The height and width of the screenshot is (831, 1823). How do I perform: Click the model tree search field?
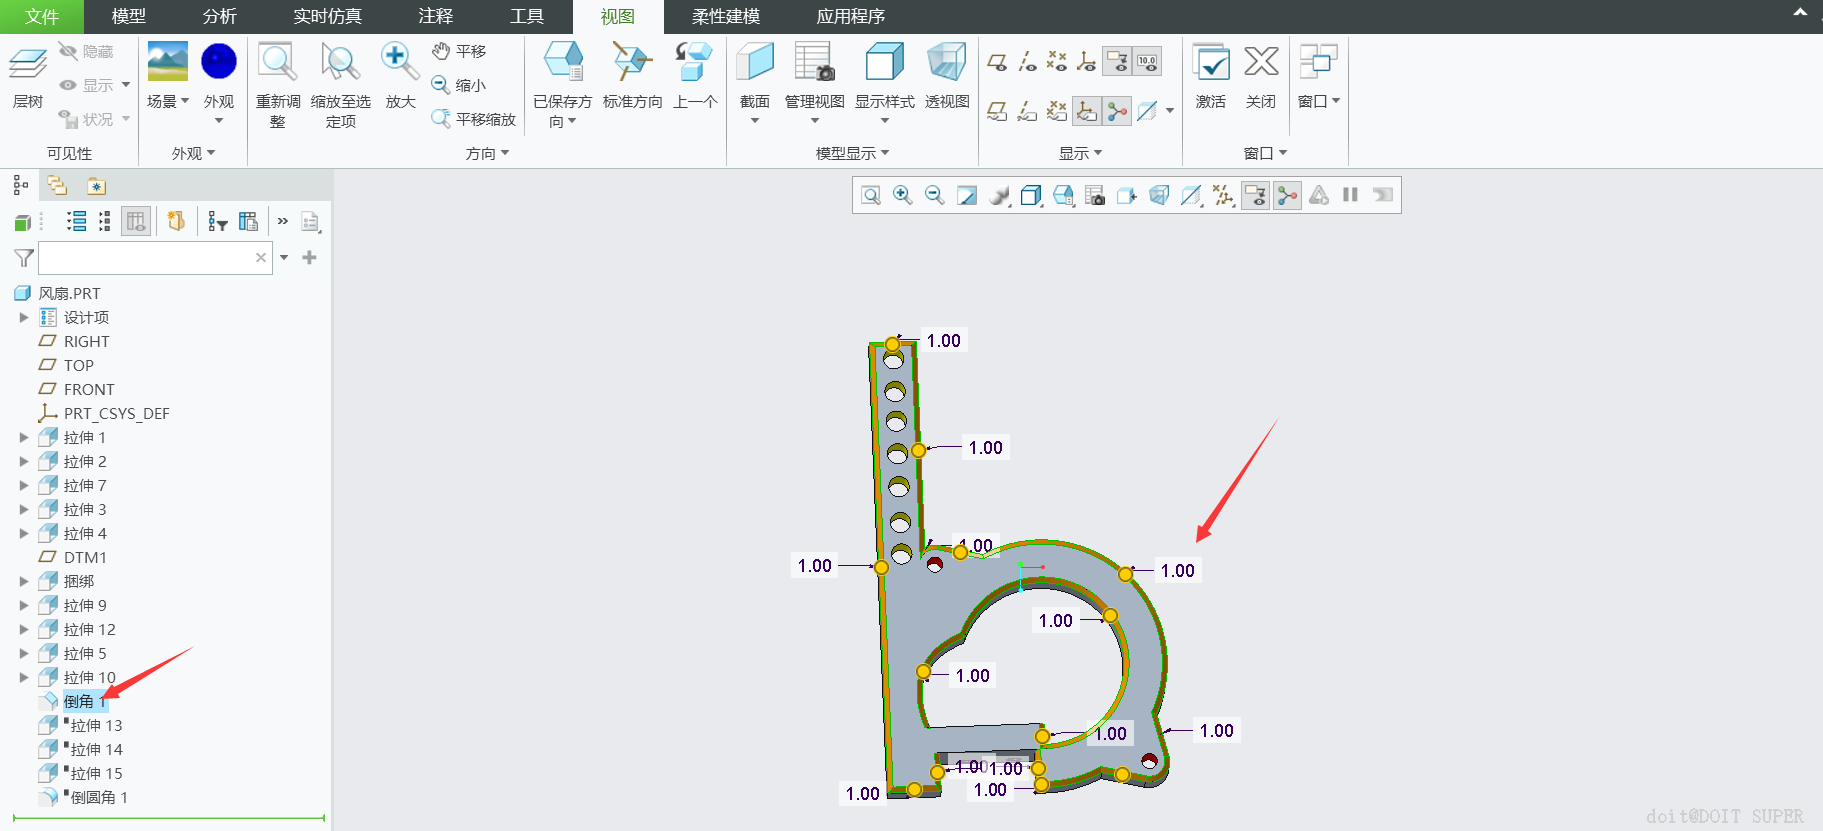[147, 258]
